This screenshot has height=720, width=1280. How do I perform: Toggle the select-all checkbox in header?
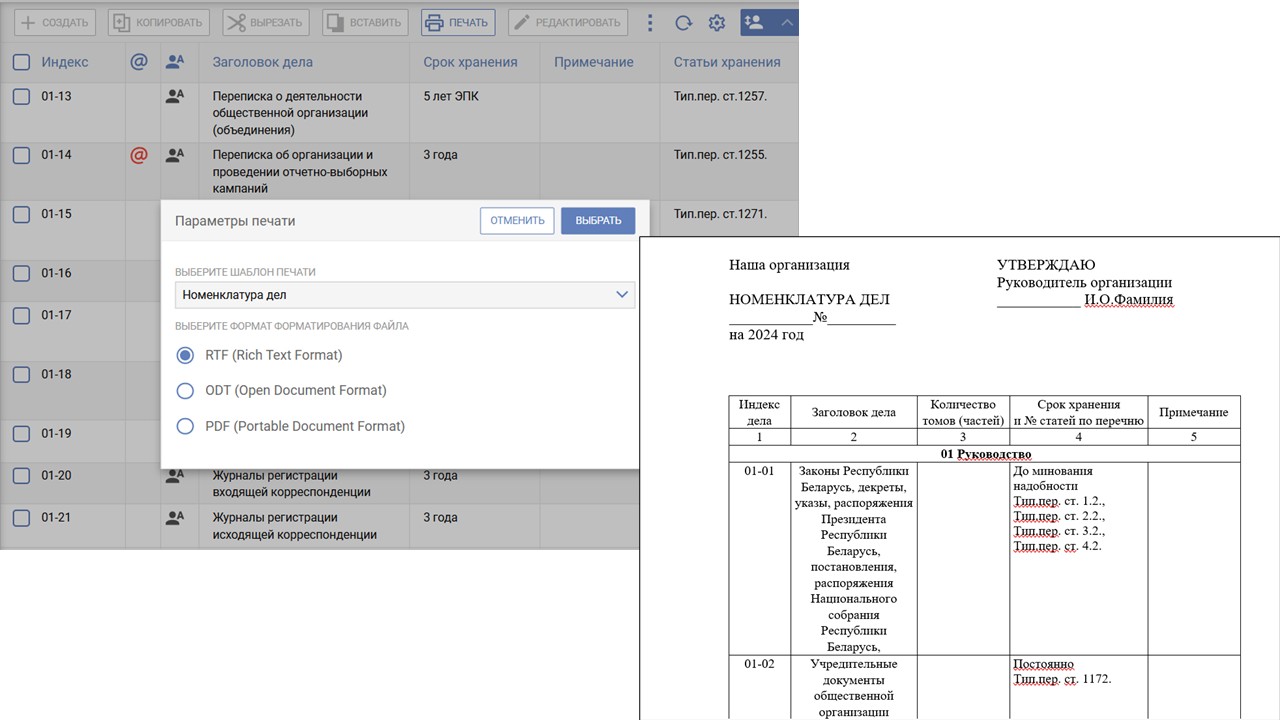point(21,62)
